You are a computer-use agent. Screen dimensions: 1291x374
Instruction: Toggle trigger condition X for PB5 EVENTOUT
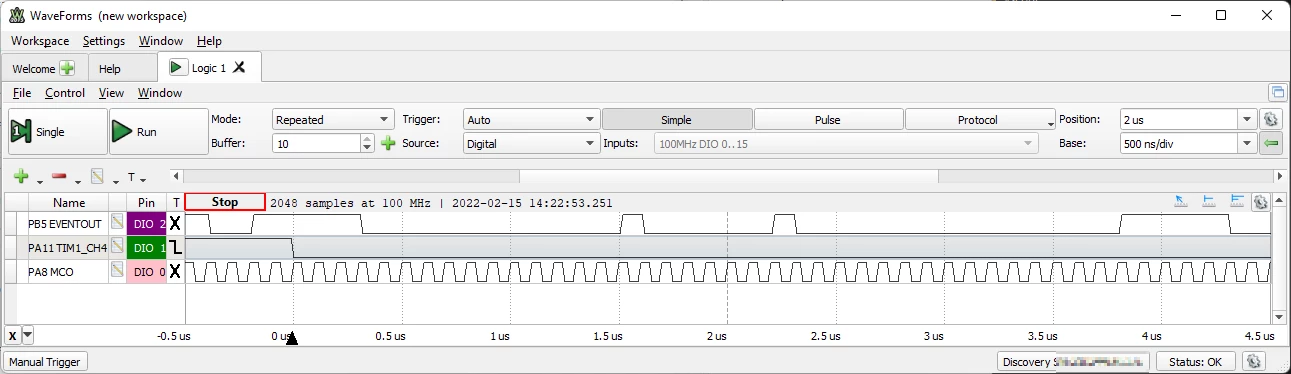pyautogui.click(x=175, y=223)
